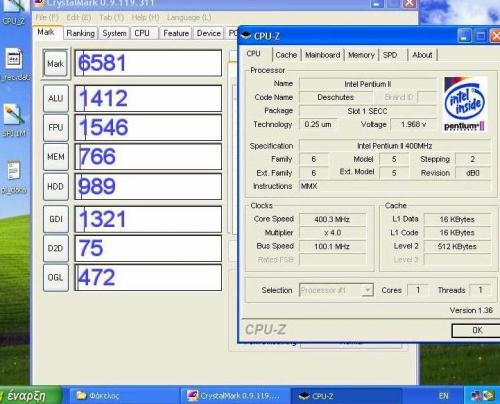Click the Package value 'Slot 1 SECC'
The width and height of the screenshot is (500, 404).
tap(368, 111)
